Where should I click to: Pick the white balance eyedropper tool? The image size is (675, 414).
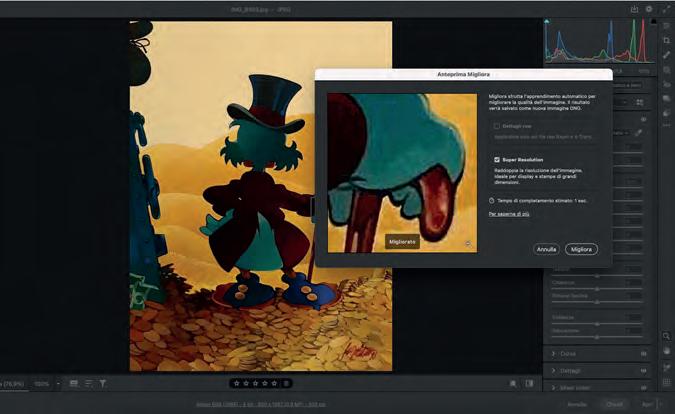coord(638,133)
